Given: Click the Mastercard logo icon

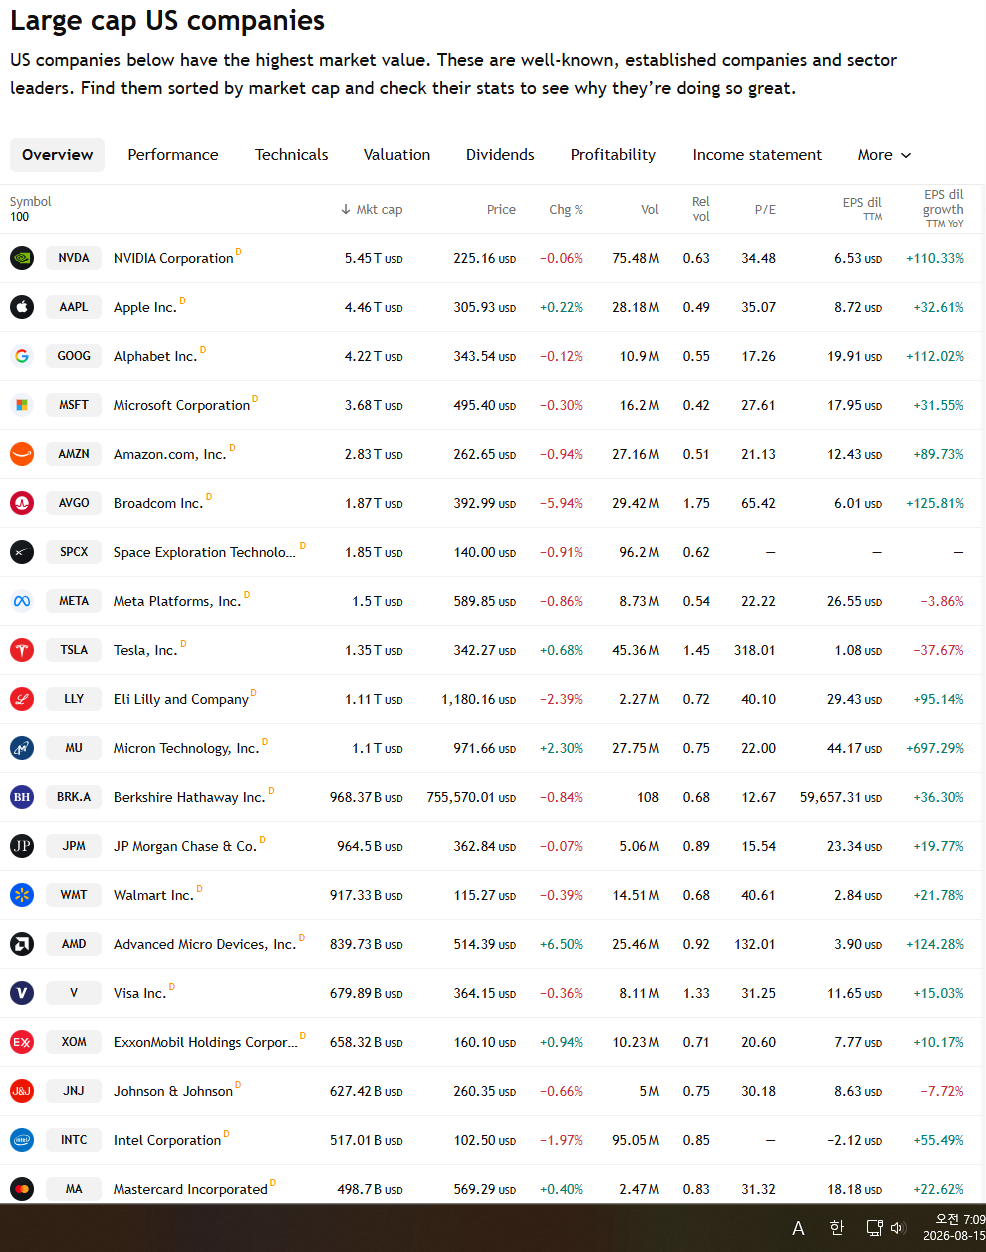Looking at the screenshot, I should [22, 1189].
